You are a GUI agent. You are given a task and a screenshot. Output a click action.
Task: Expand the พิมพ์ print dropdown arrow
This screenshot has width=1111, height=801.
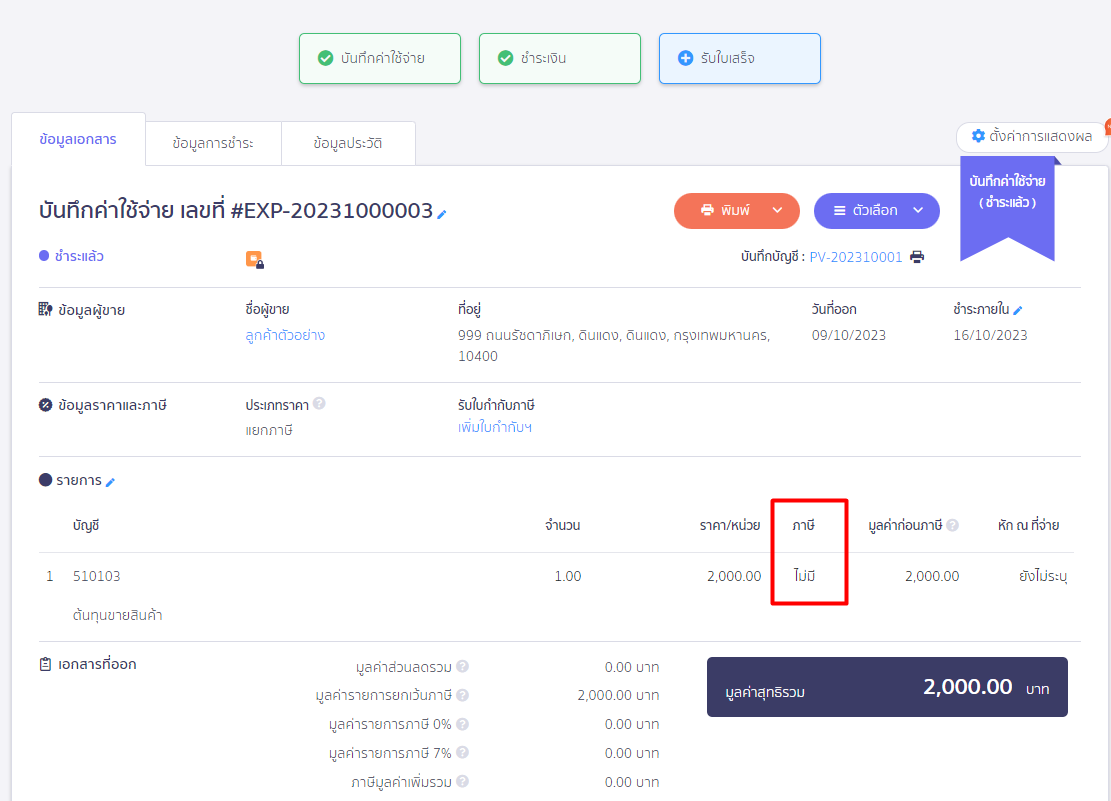pyautogui.click(x=777, y=211)
